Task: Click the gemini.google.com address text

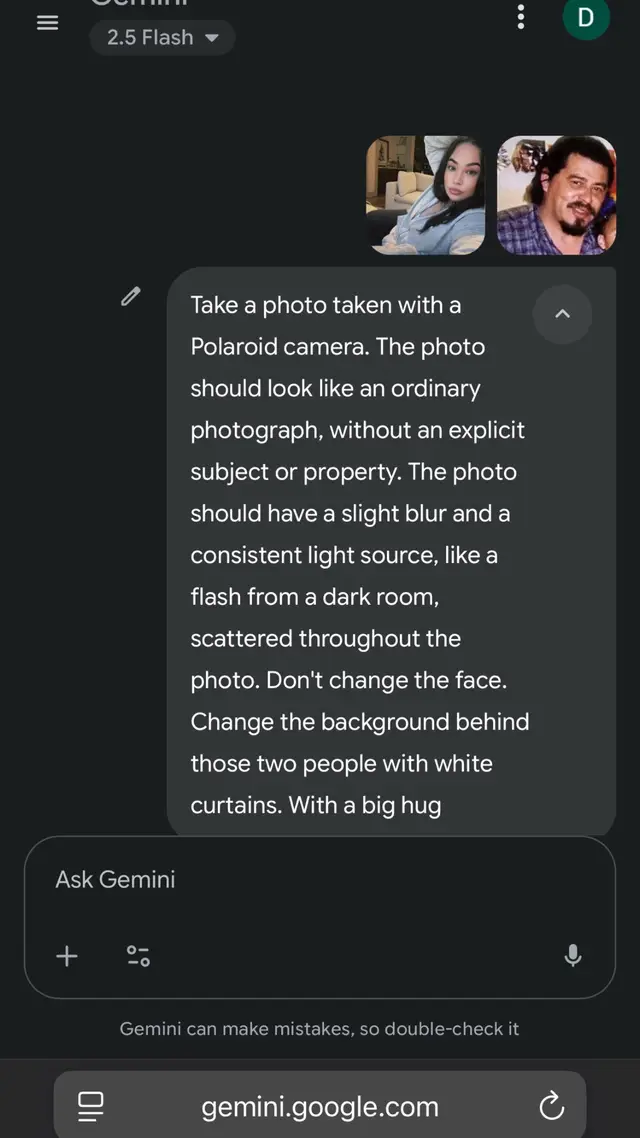Action: 320,1107
